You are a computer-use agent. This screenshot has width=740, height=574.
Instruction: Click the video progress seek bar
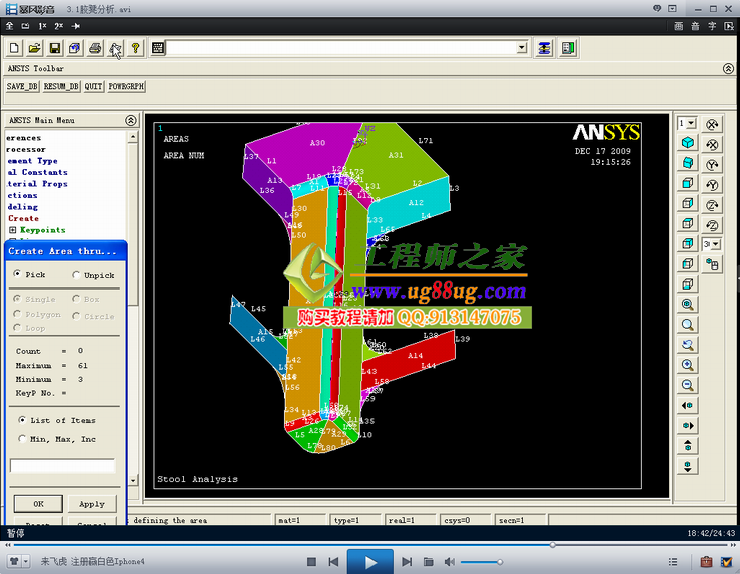pos(370,545)
